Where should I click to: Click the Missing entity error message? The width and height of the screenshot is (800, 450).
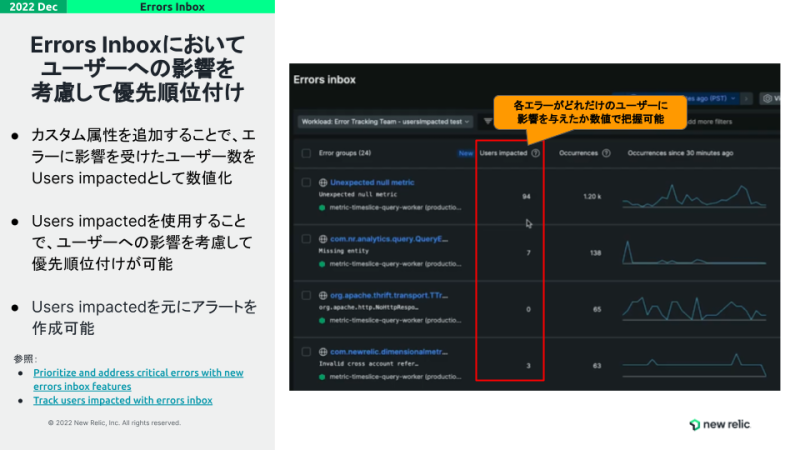click(343, 251)
